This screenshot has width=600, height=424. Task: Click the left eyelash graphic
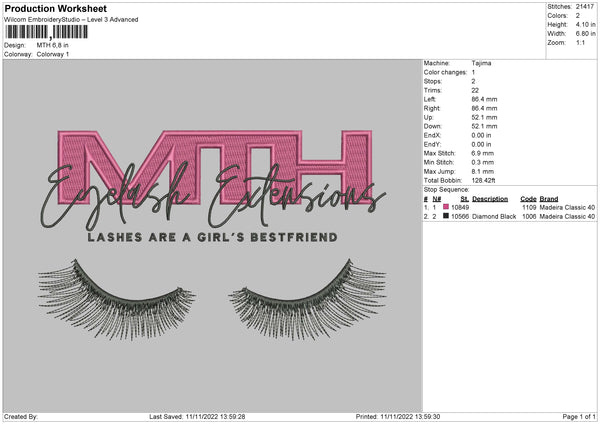(117, 300)
